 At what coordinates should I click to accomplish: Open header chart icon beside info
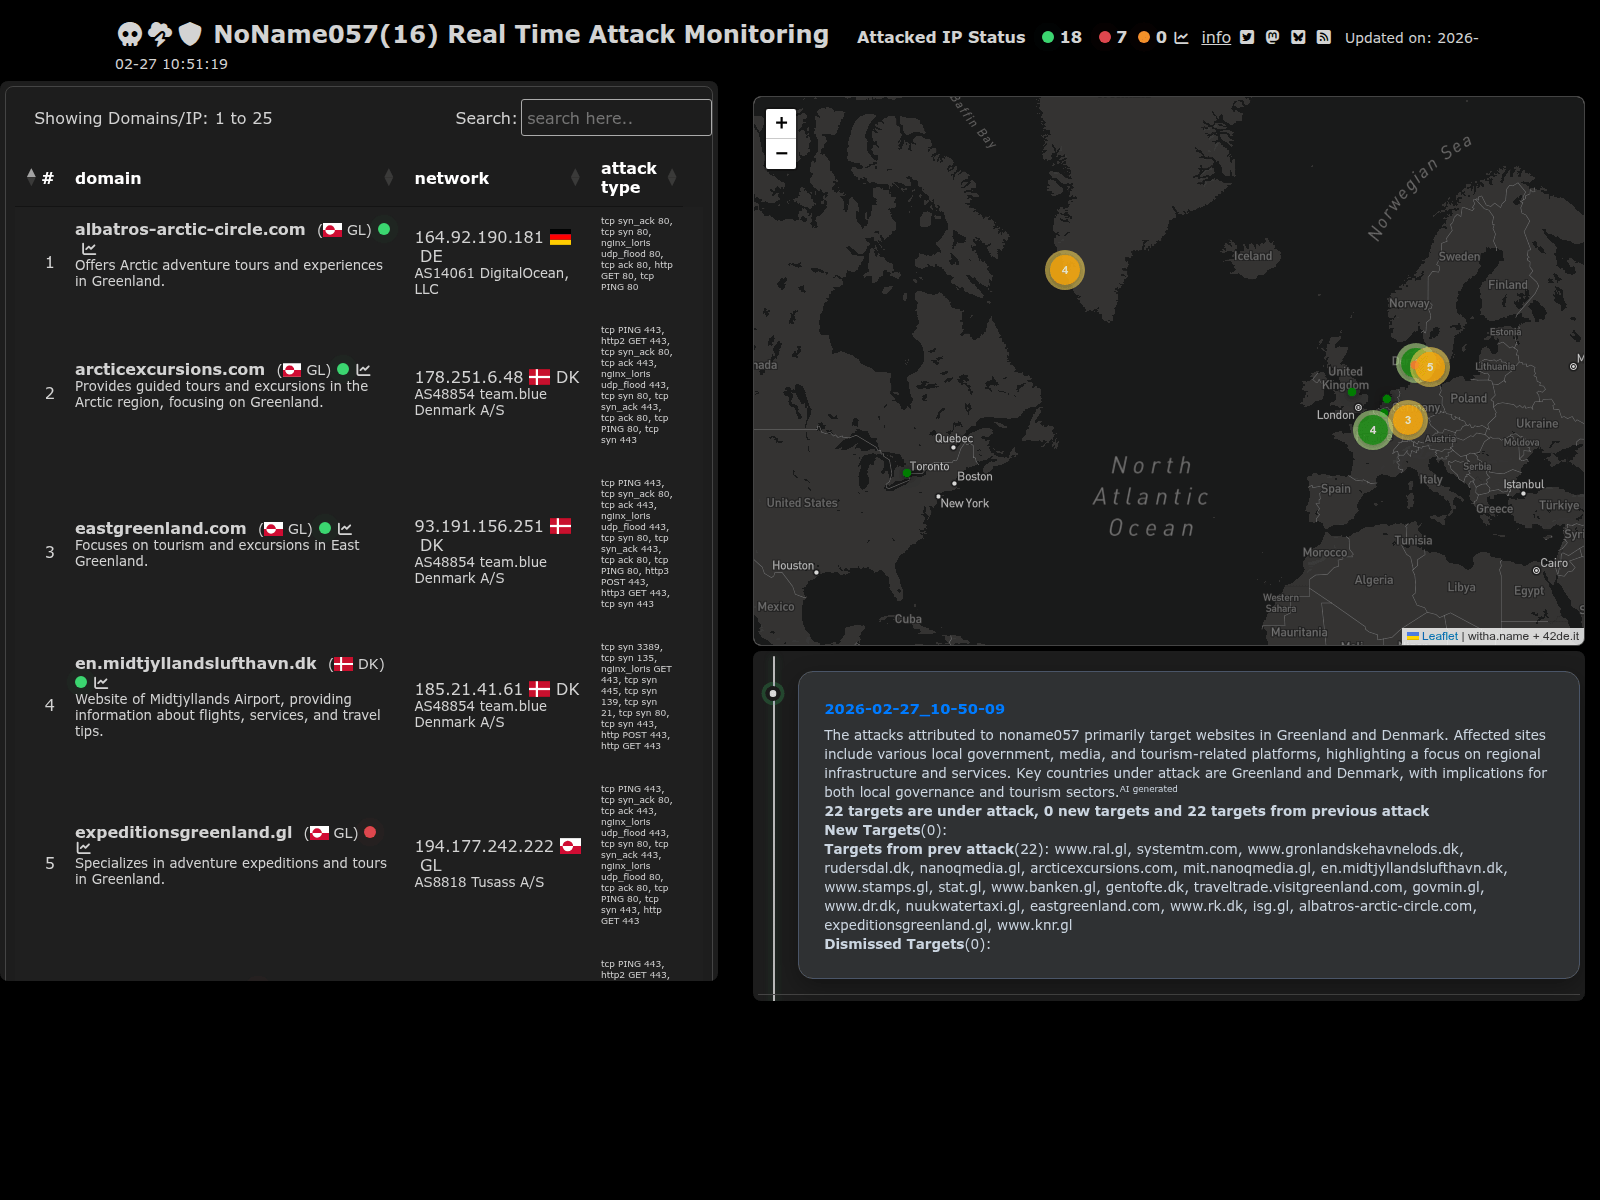coord(1181,37)
